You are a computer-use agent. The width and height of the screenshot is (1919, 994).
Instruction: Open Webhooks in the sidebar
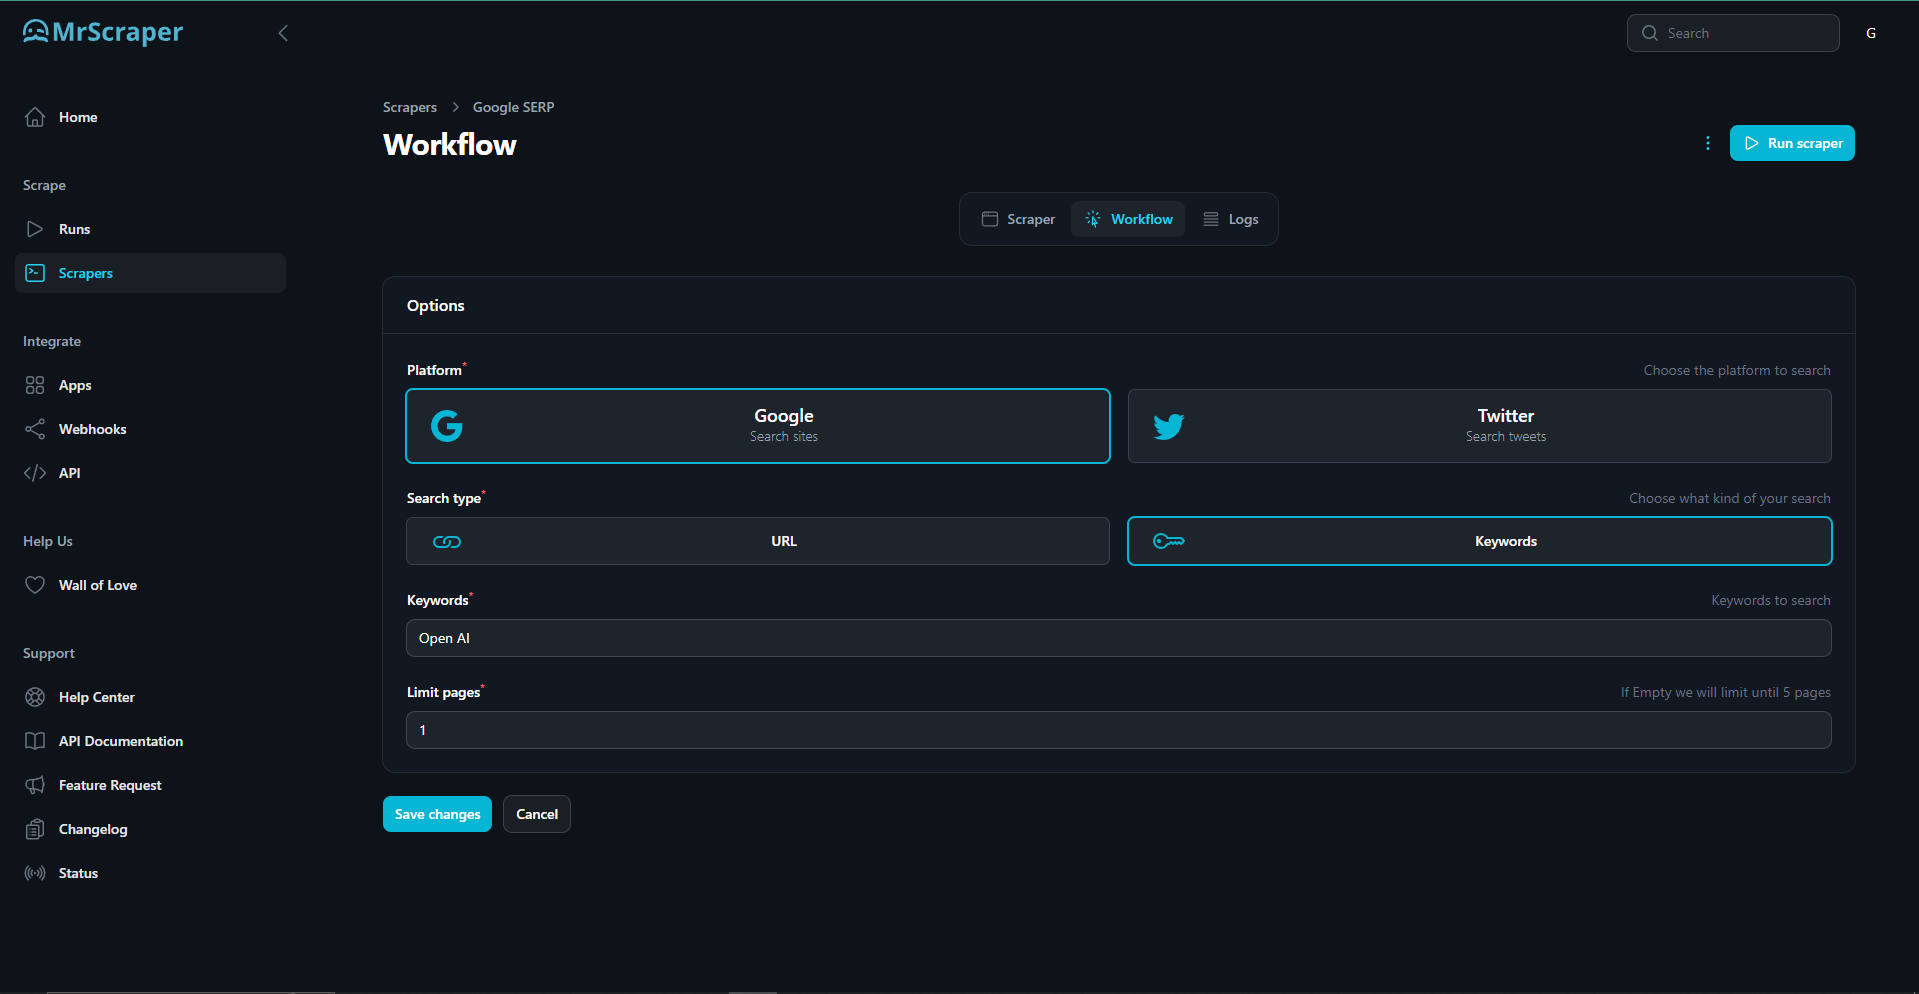(x=150, y=429)
